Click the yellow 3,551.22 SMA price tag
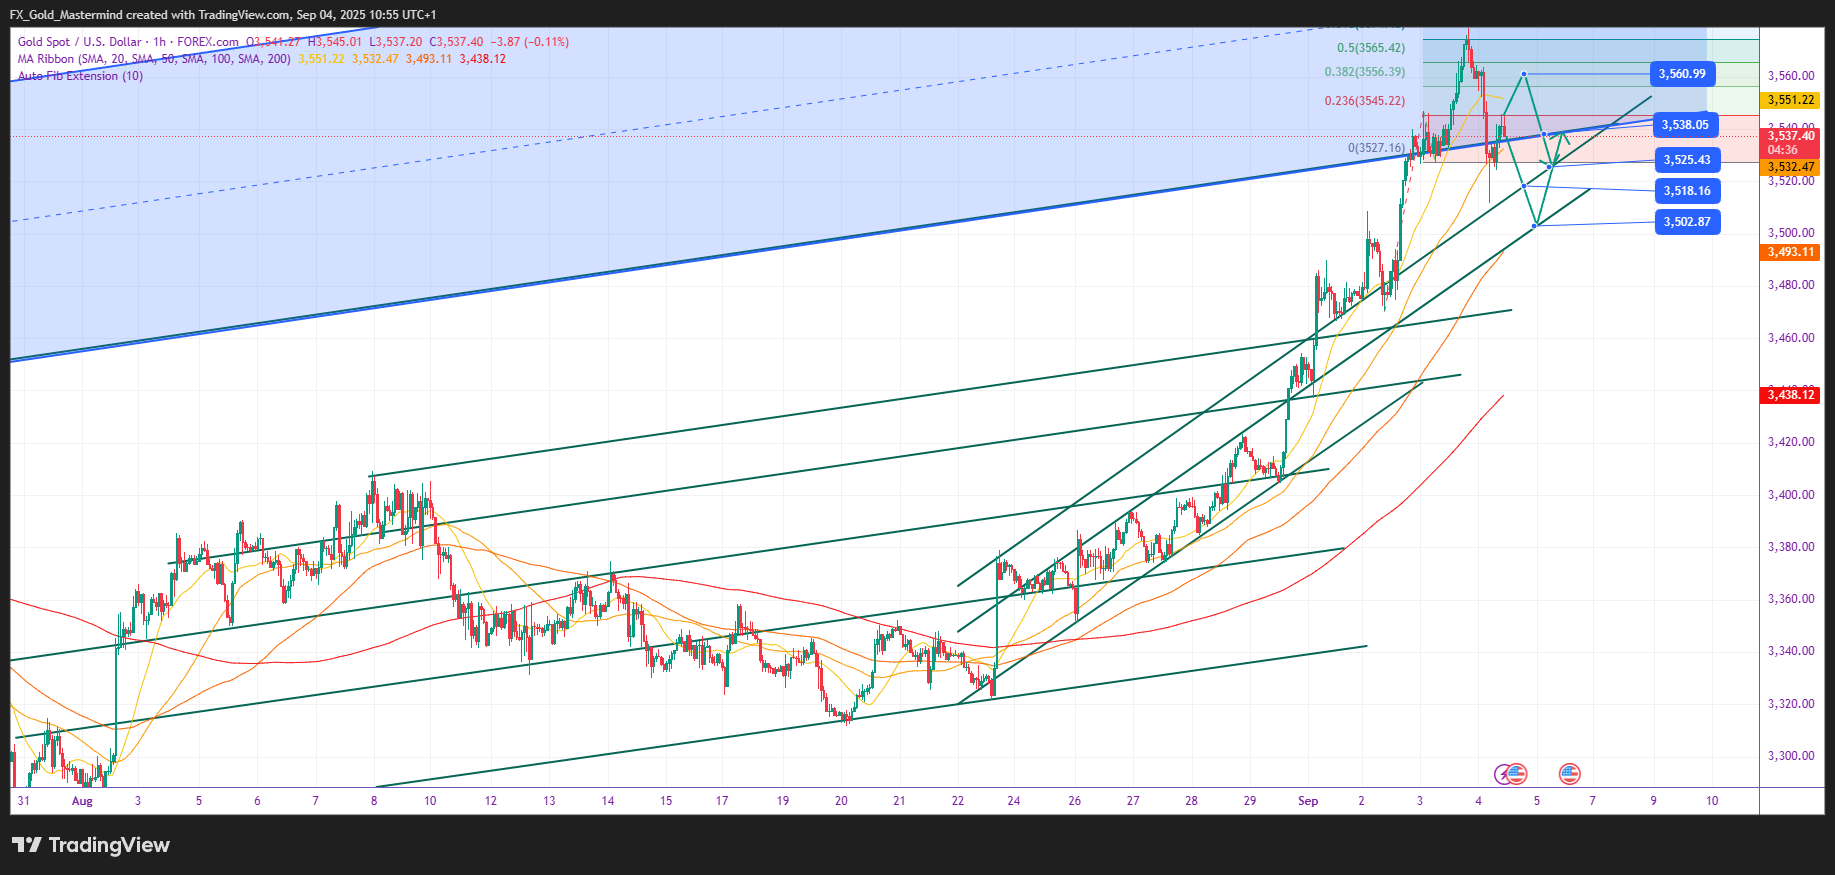Image resolution: width=1835 pixels, height=875 pixels. (1791, 100)
